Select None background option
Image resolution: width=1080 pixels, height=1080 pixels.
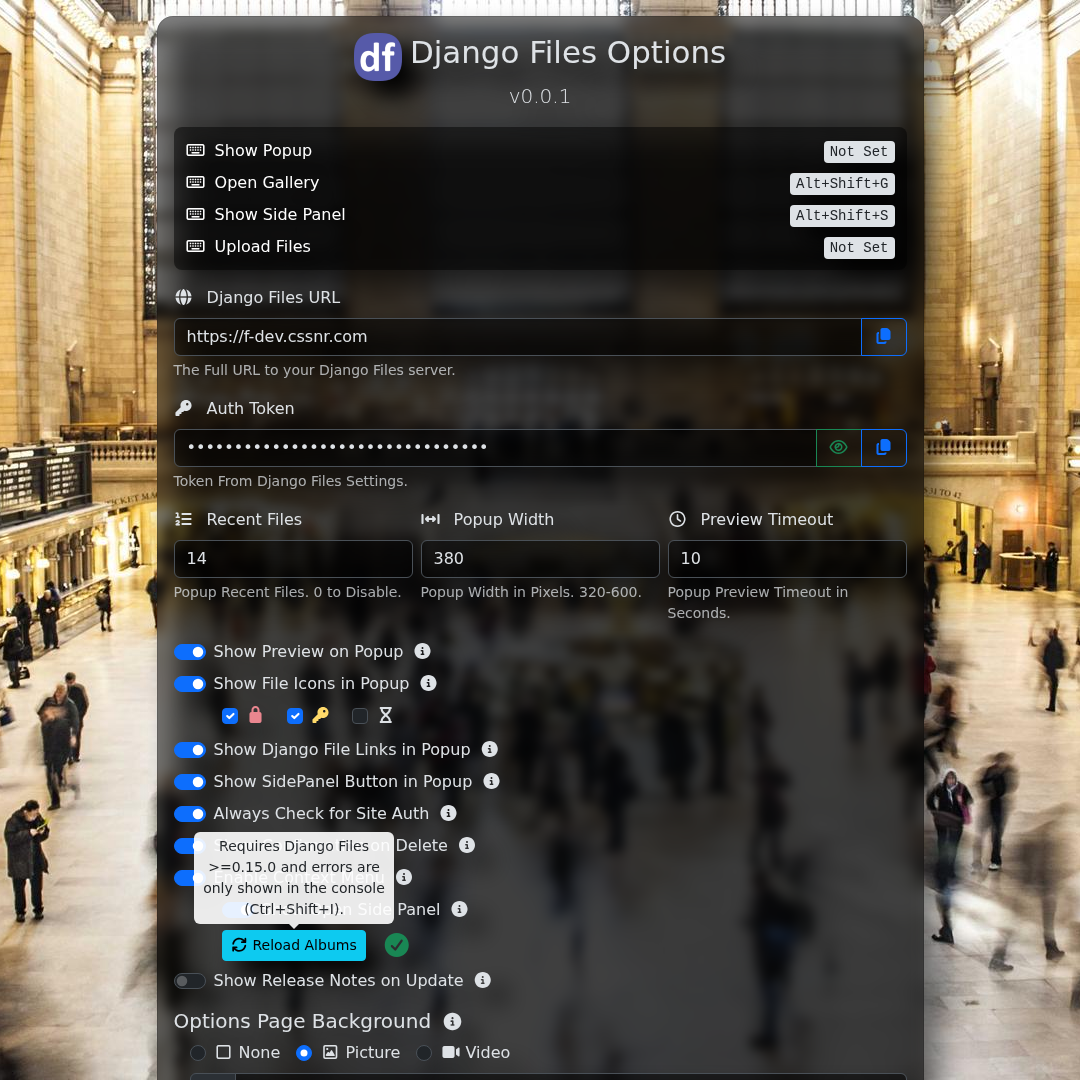coord(198,1053)
